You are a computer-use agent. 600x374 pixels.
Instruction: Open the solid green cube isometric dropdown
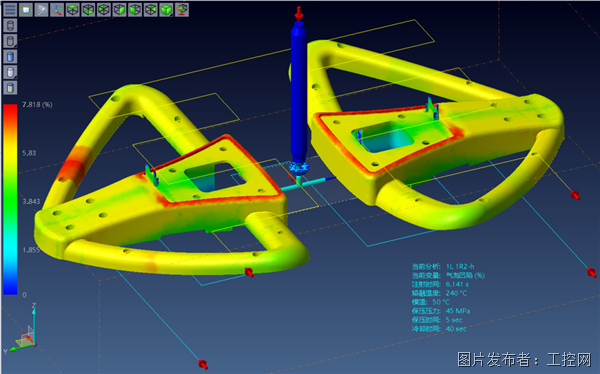(x=166, y=10)
